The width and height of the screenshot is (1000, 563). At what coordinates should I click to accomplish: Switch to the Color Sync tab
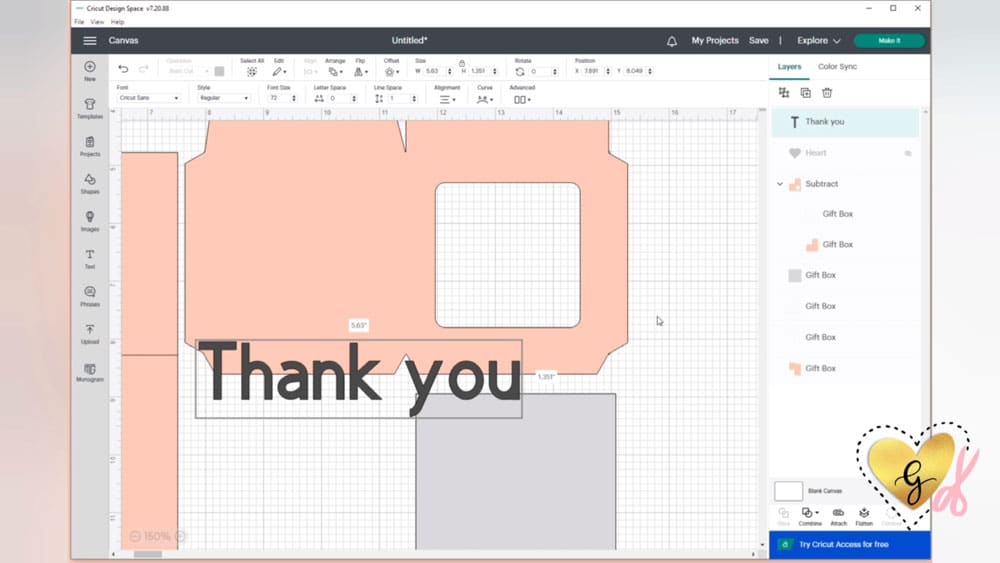(837, 67)
